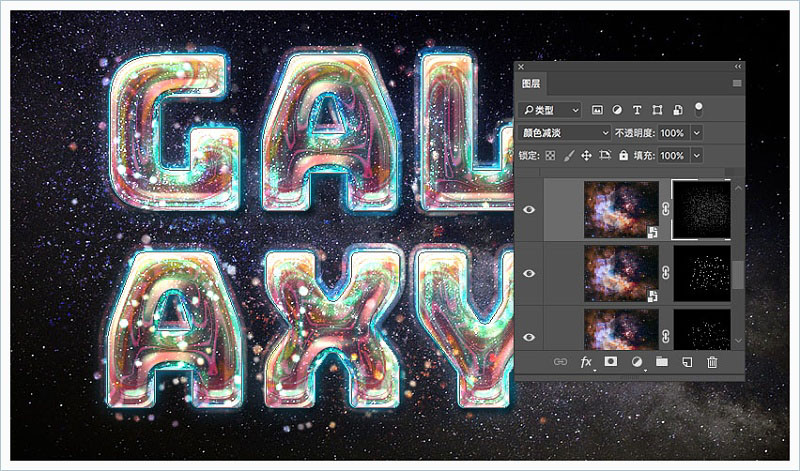Select the top layer's mask thumbnail
The width and height of the screenshot is (800, 471).
click(x=702, y=209)
